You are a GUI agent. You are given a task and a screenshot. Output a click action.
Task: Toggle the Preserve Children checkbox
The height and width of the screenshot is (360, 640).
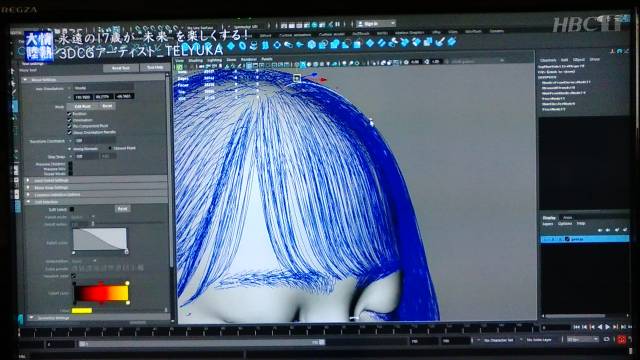70,164
